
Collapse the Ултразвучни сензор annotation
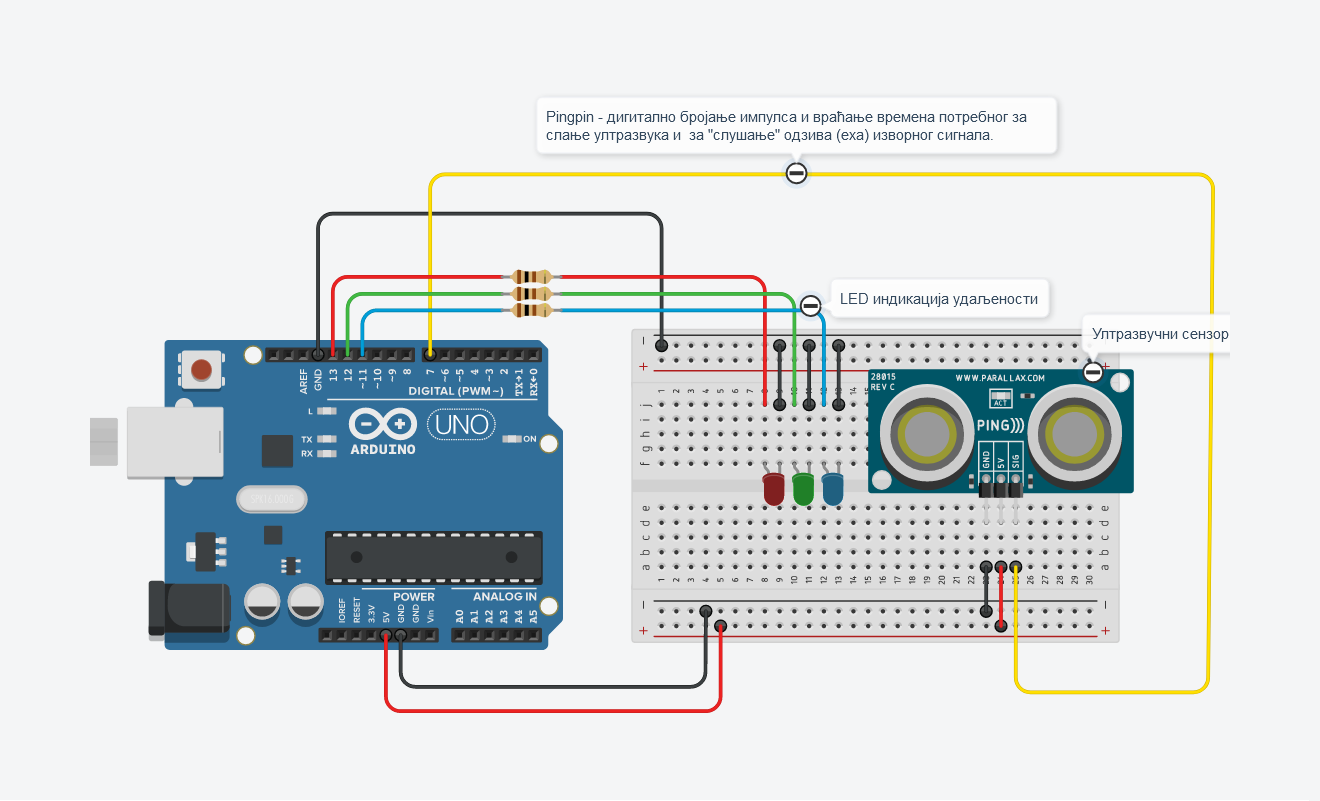1093,372
